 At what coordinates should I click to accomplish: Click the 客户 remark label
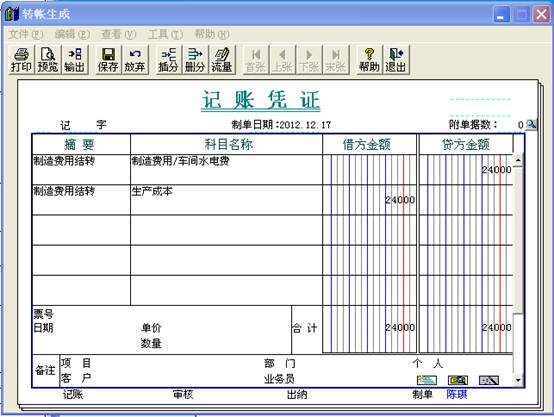pyautogui.click(x=76, y=378)
